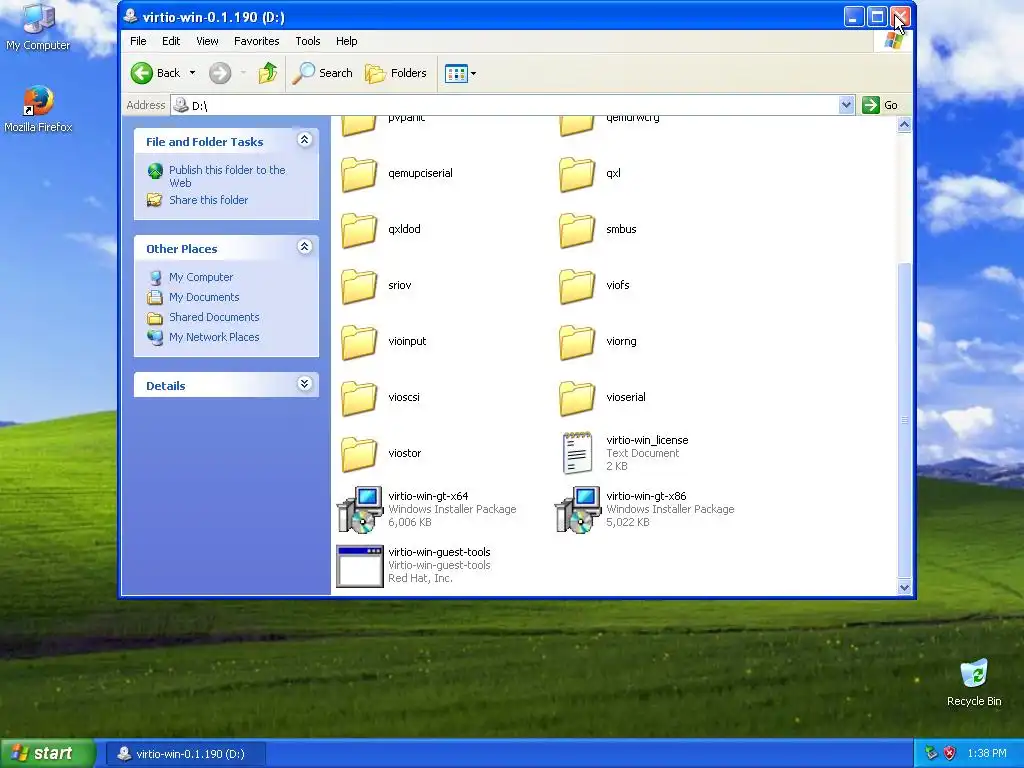Viewport: 1024px width, 768px height.
Task: Toggle the Folders tree pane
Action: click(x=396, y=73)
